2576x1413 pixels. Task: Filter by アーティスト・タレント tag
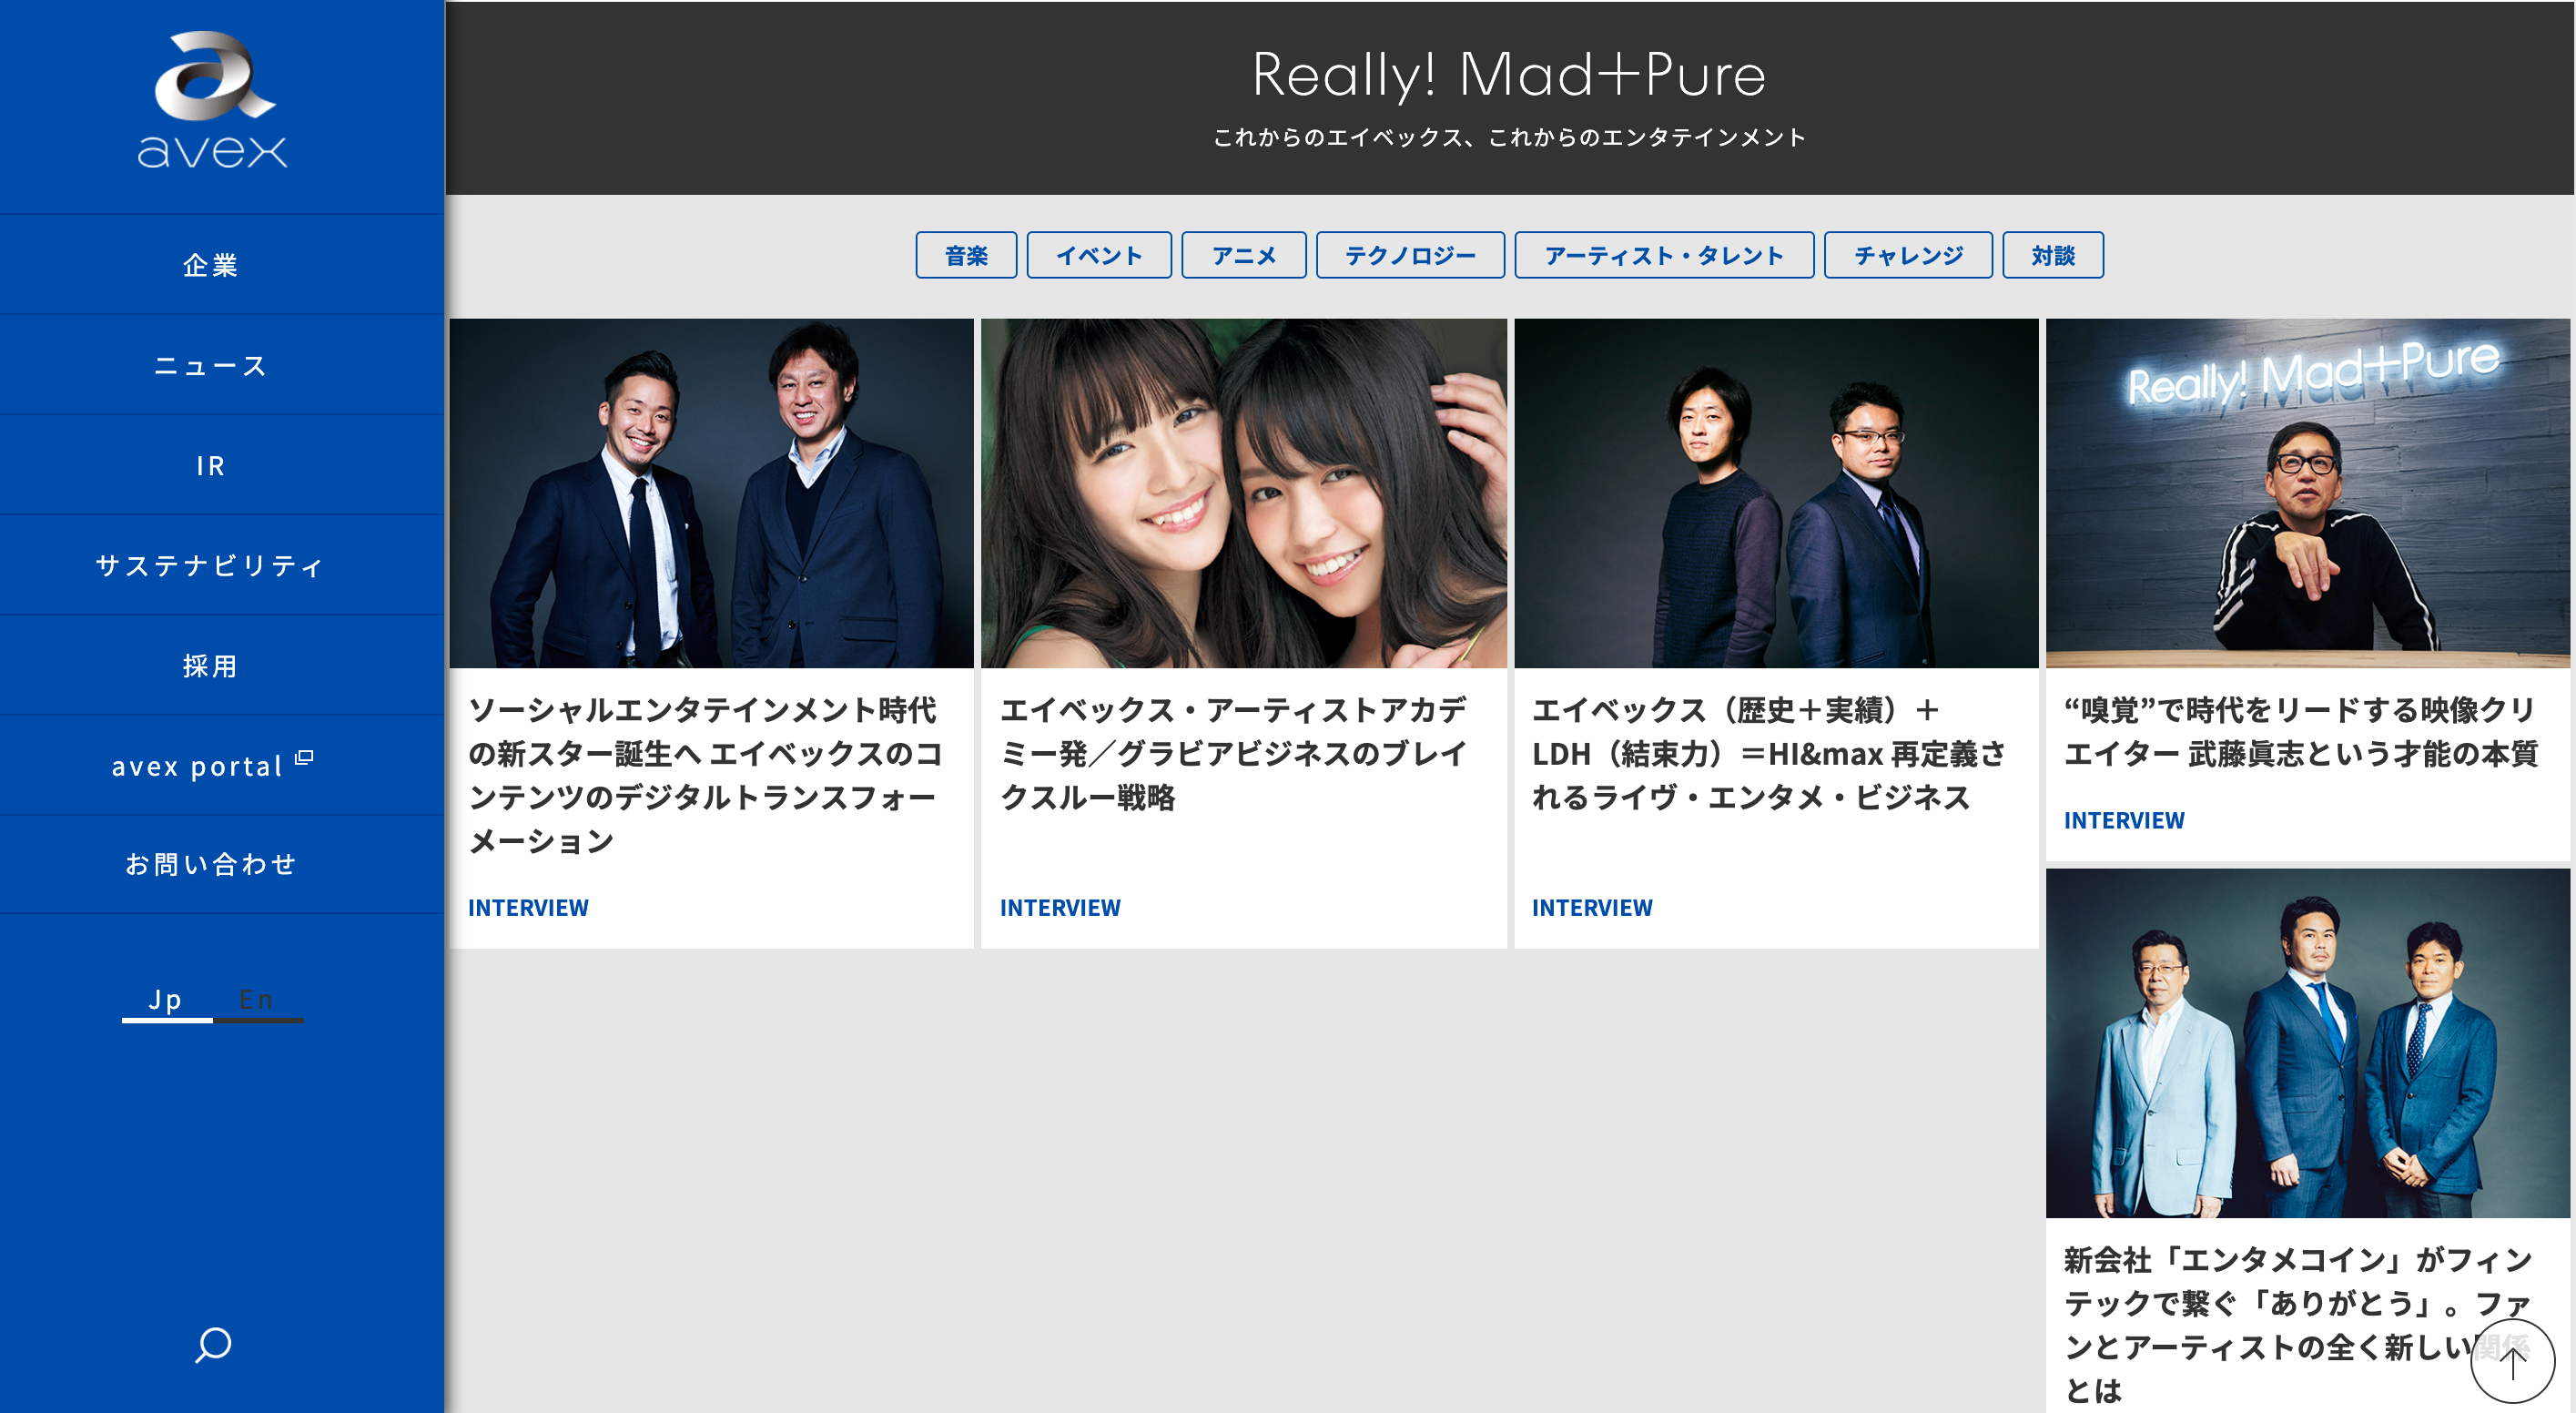[1664, 256]
